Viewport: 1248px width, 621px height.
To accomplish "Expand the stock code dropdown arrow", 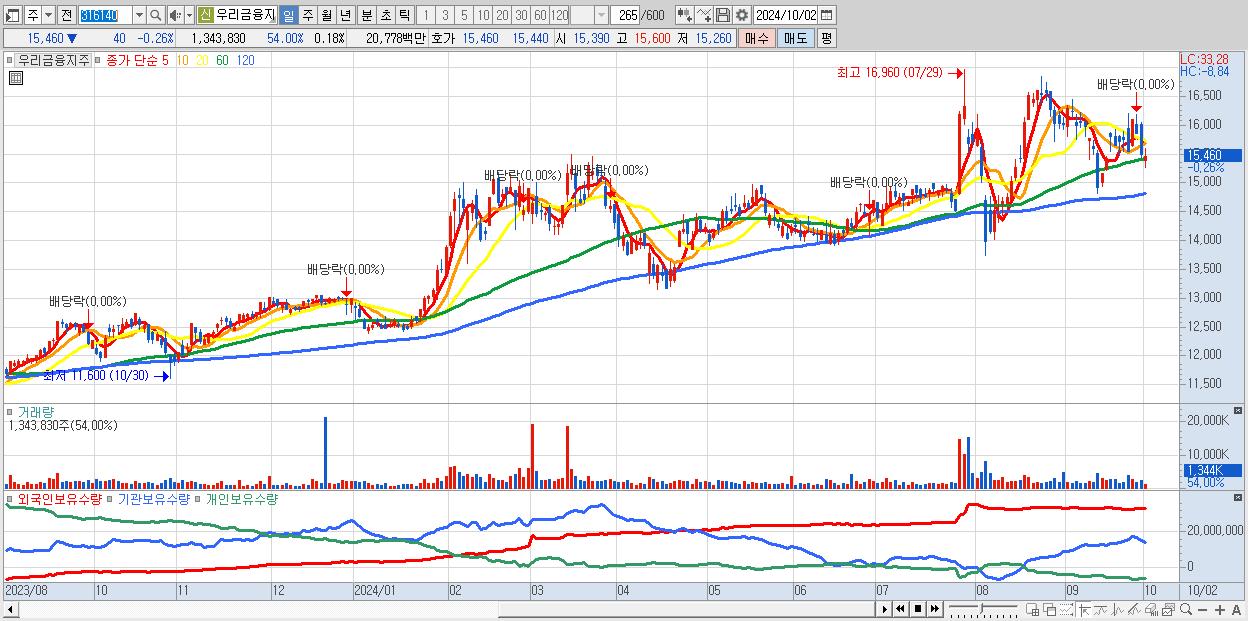I will tap(139, 15).
